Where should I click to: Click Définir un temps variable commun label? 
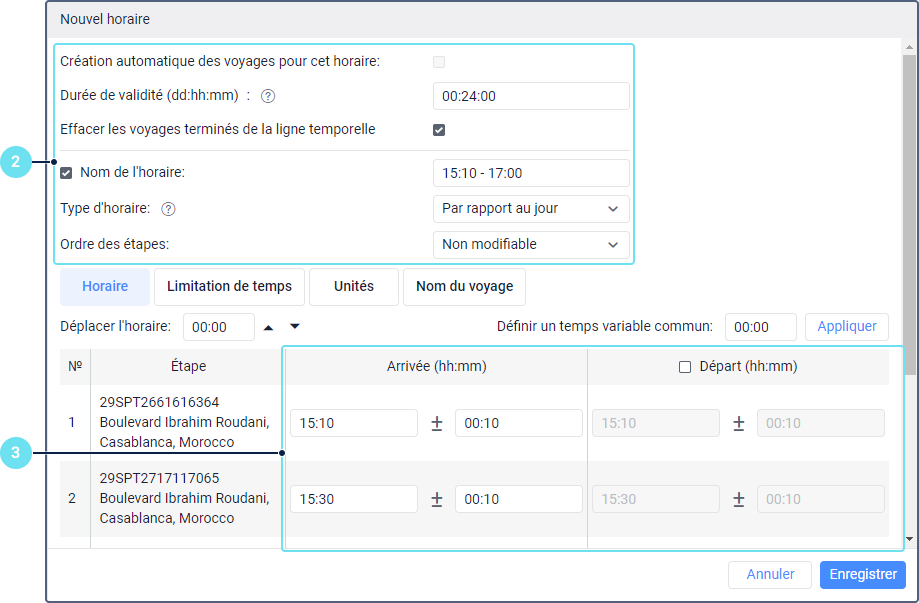(x=605, y=326)
